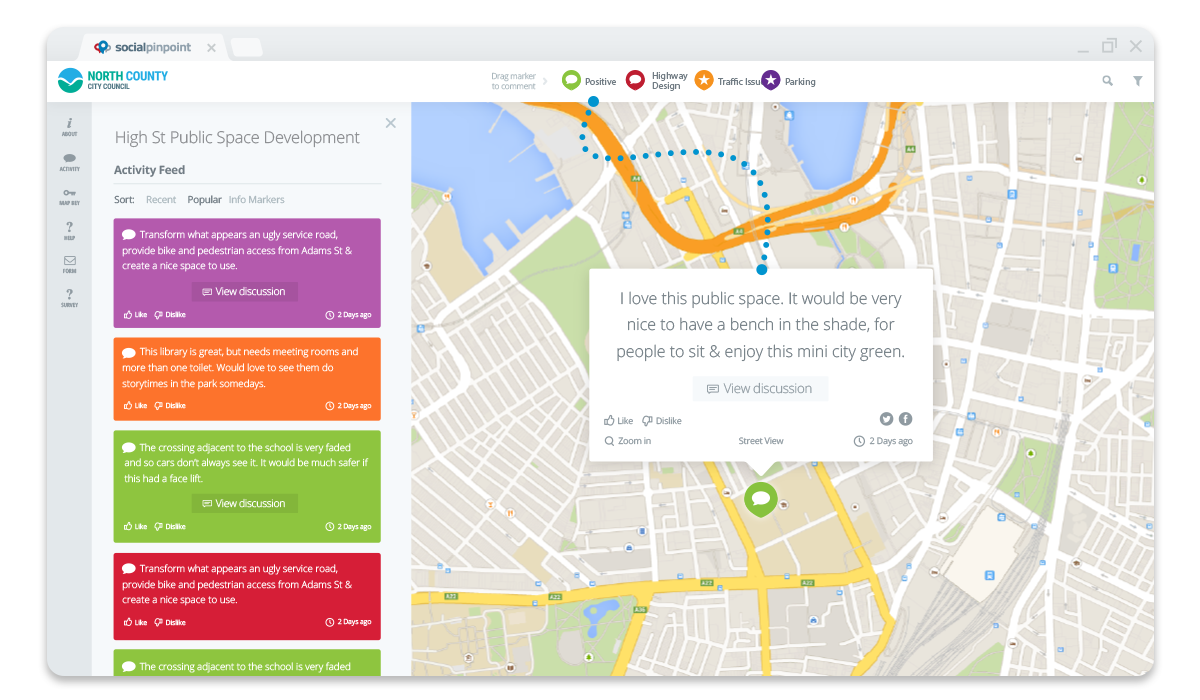Switch the Activity Feed sort to Recent
1200x700 pixels.
[161, 199]
